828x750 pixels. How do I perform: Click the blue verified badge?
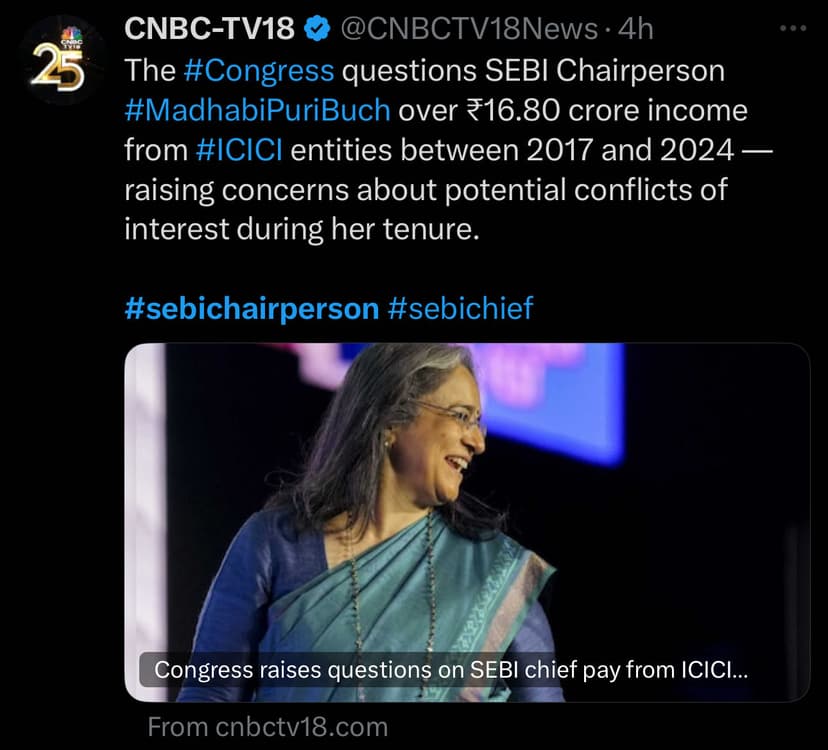pos(317,29)
